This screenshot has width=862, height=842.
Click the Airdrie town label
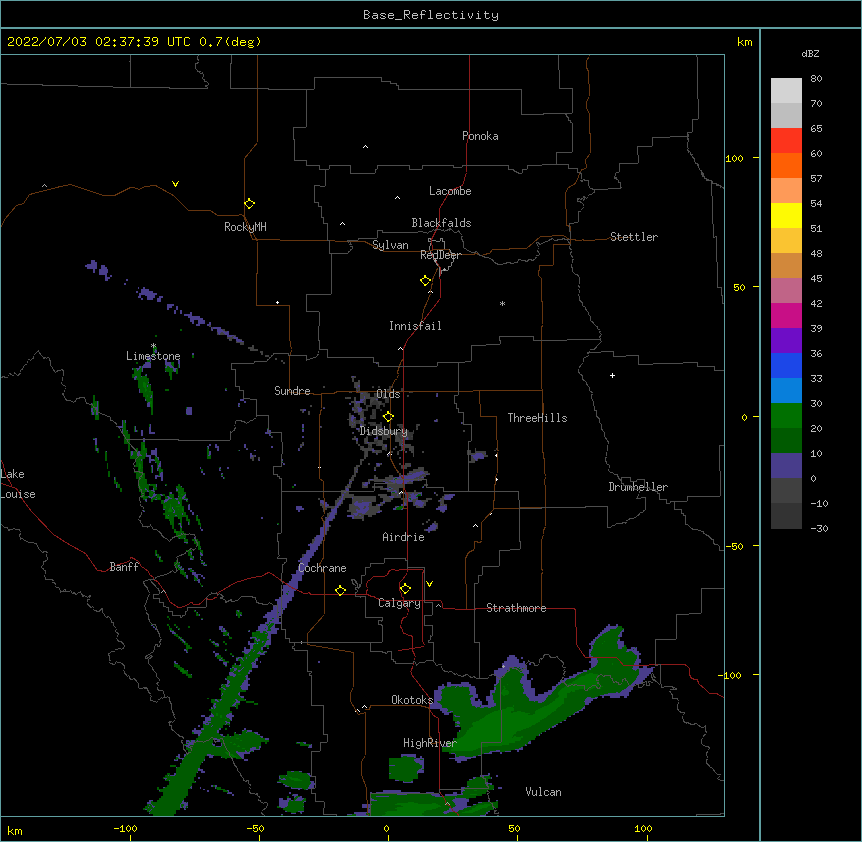pyautogui.click(x=404, y=537)
